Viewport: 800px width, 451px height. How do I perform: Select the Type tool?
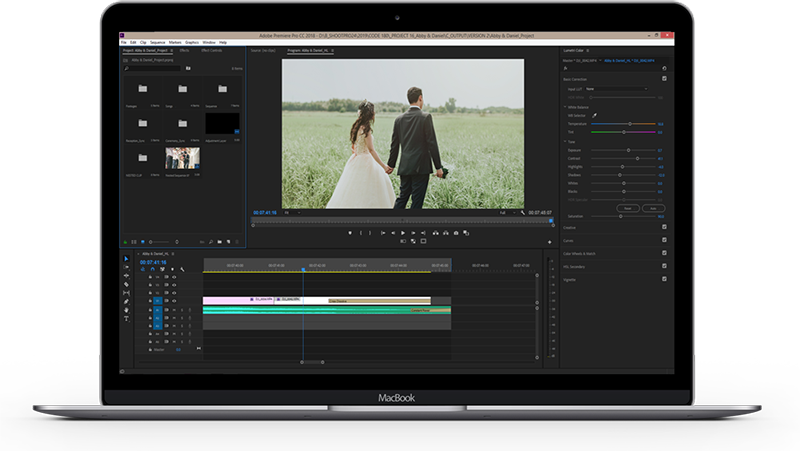126,318
